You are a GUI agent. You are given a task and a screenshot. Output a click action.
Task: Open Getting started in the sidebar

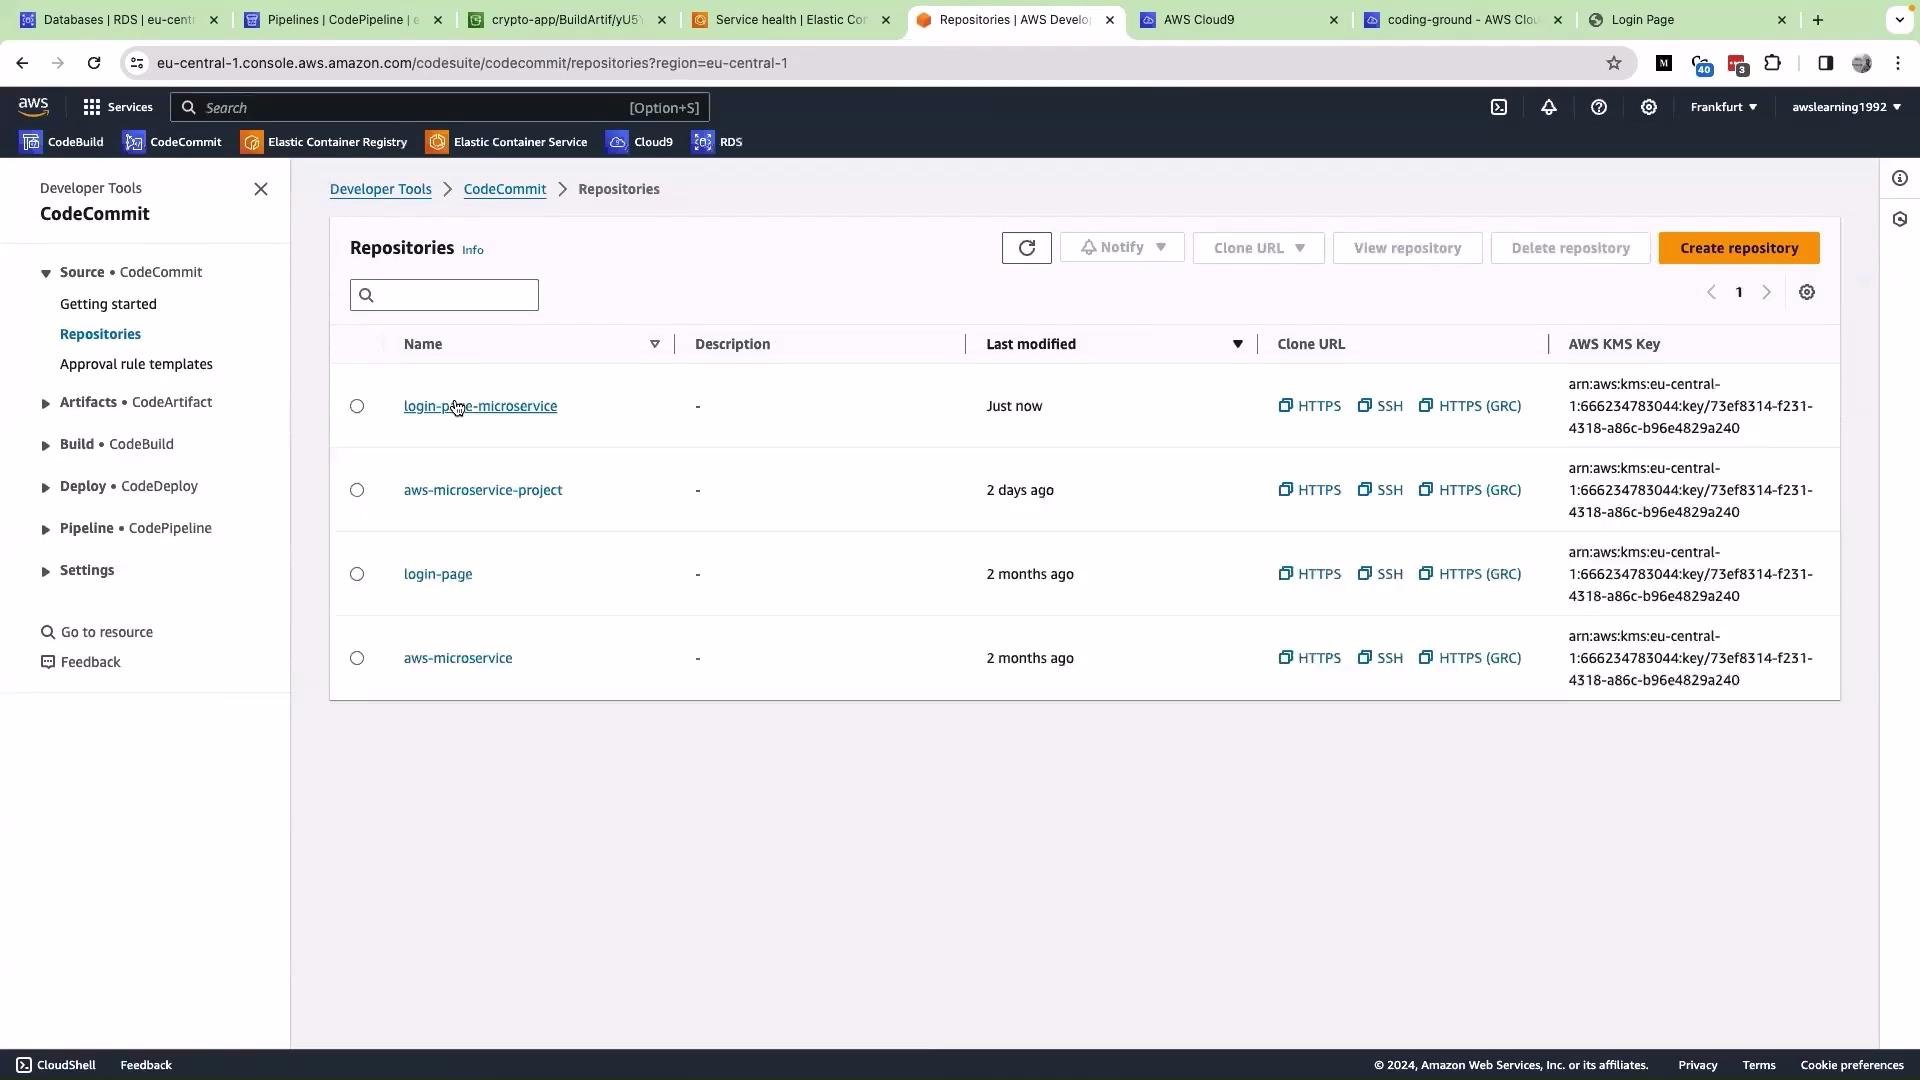point(108,304)
